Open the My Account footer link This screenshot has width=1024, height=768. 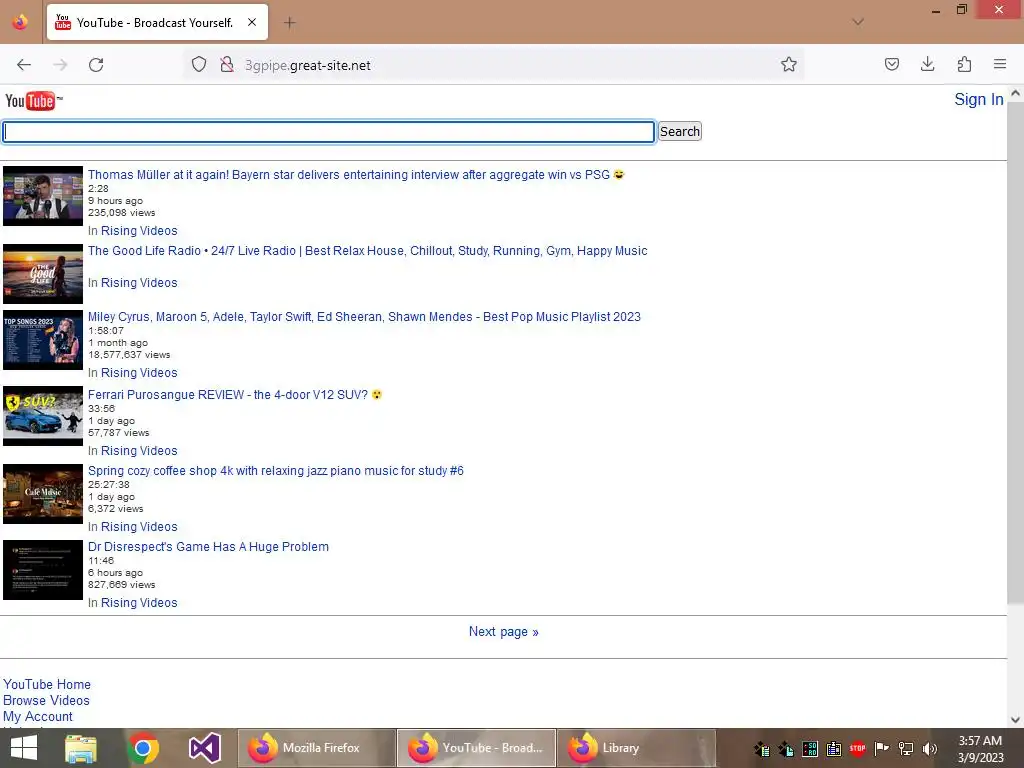click(x=38, y=716)
